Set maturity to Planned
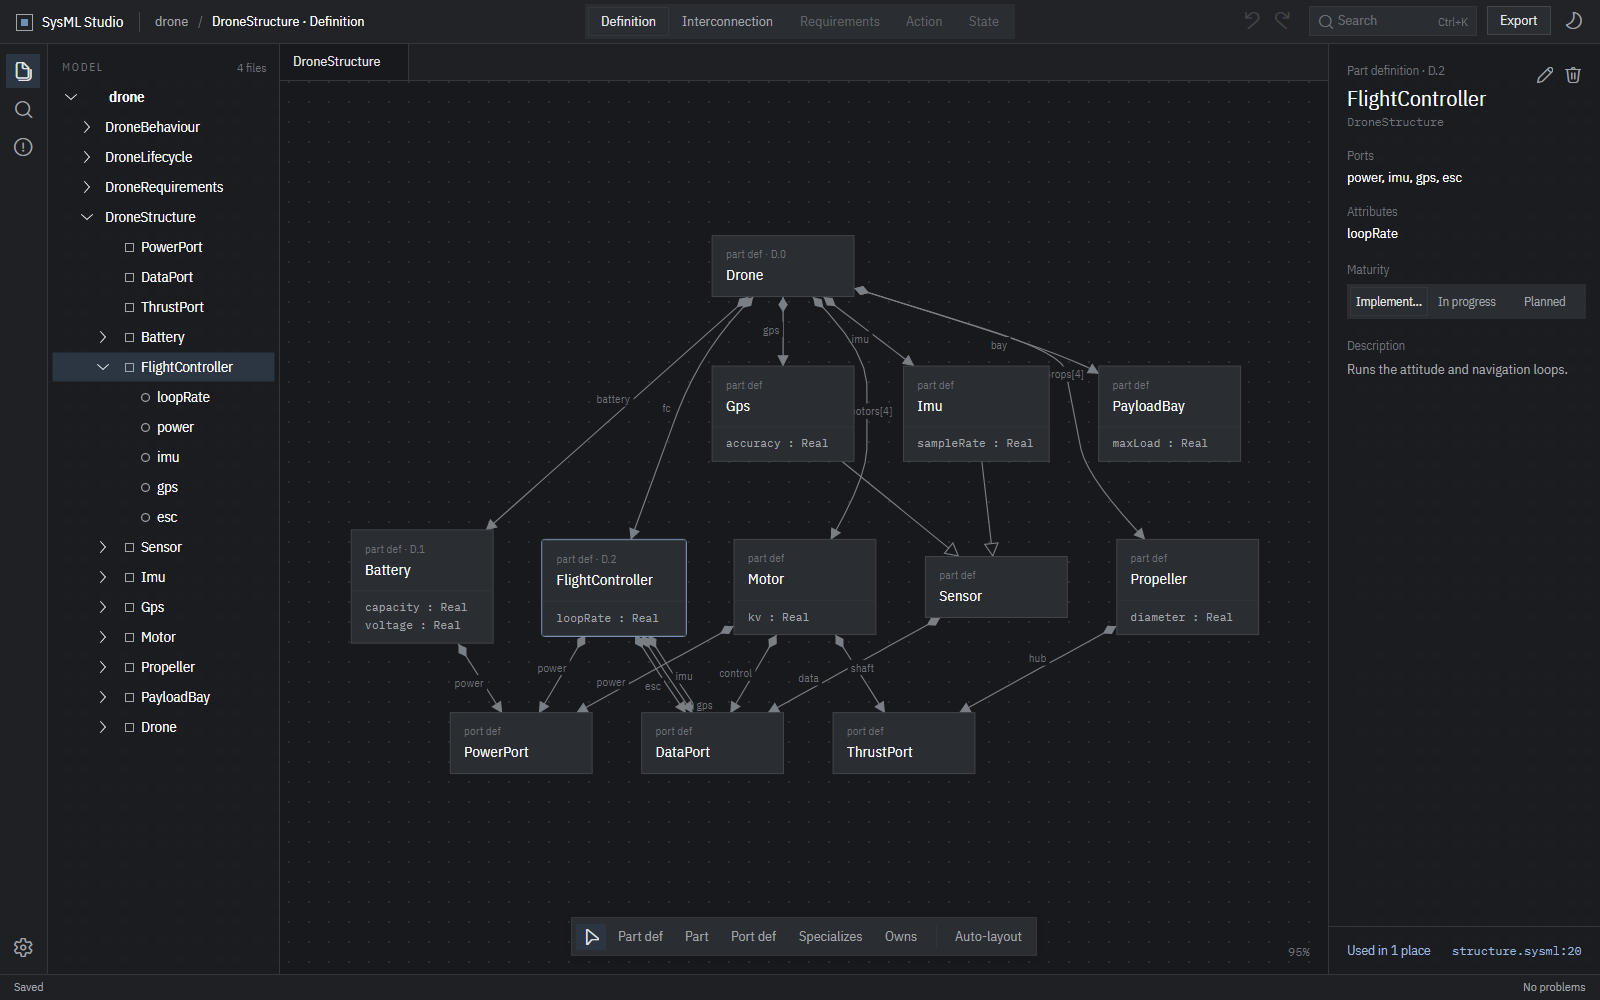 pyautogui.click(x=1544, y=302)
